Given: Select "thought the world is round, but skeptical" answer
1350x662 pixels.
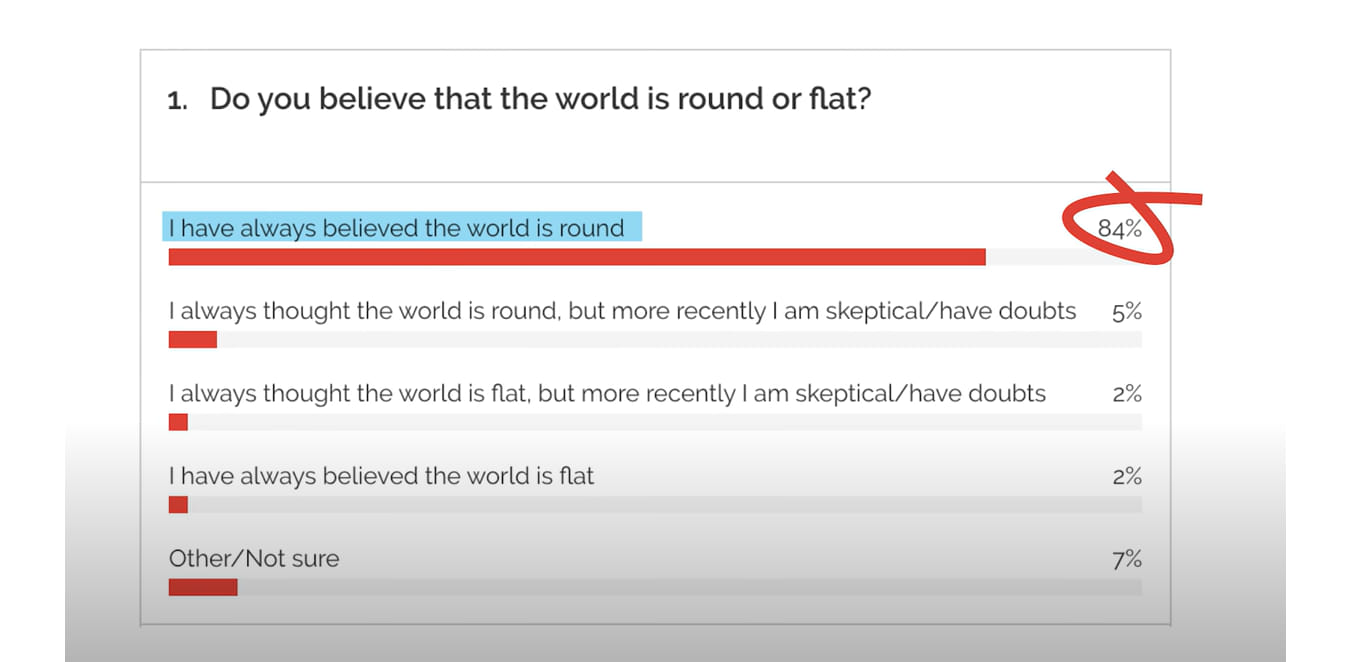Looking at the screenshot, I should tap(622, 311).
